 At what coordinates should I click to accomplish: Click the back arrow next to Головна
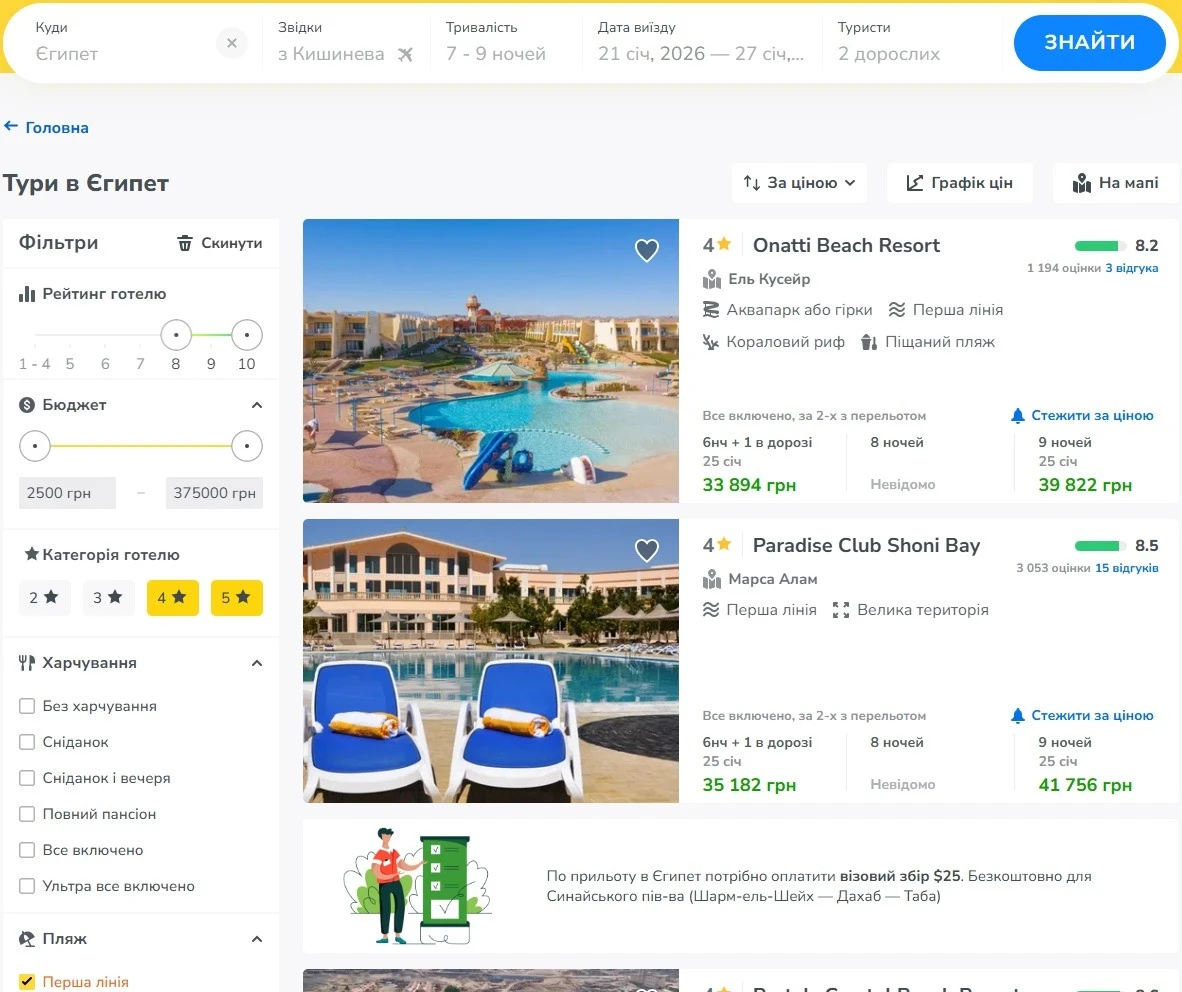11,127
